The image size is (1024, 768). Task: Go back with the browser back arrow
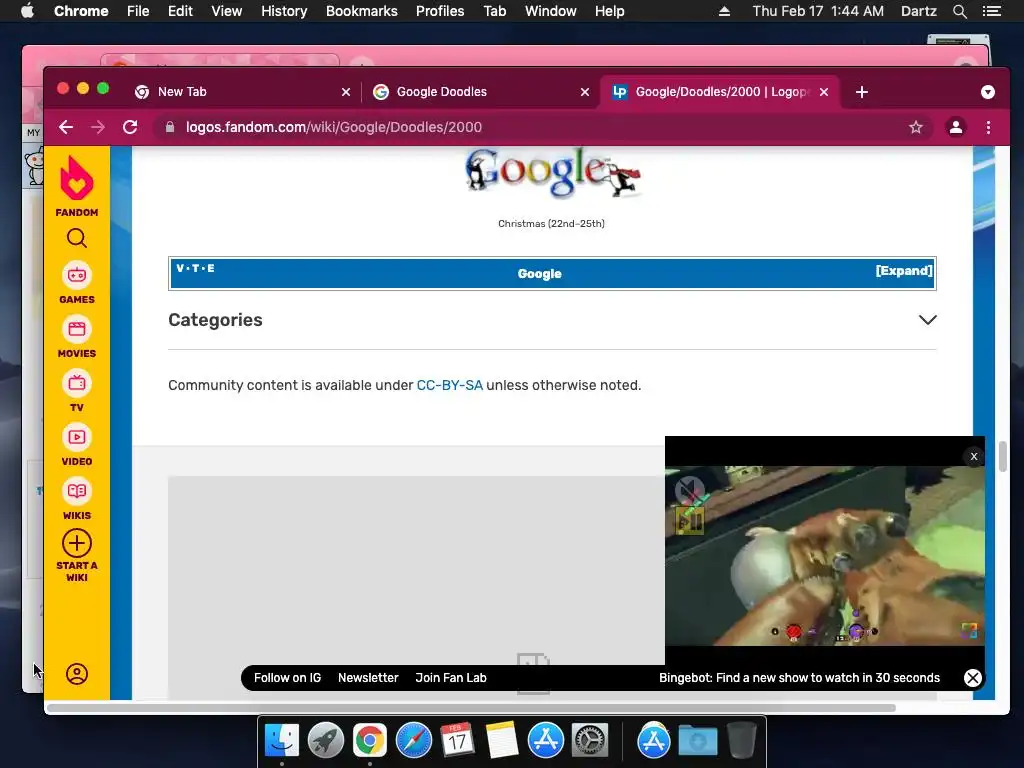coord(66,127)
